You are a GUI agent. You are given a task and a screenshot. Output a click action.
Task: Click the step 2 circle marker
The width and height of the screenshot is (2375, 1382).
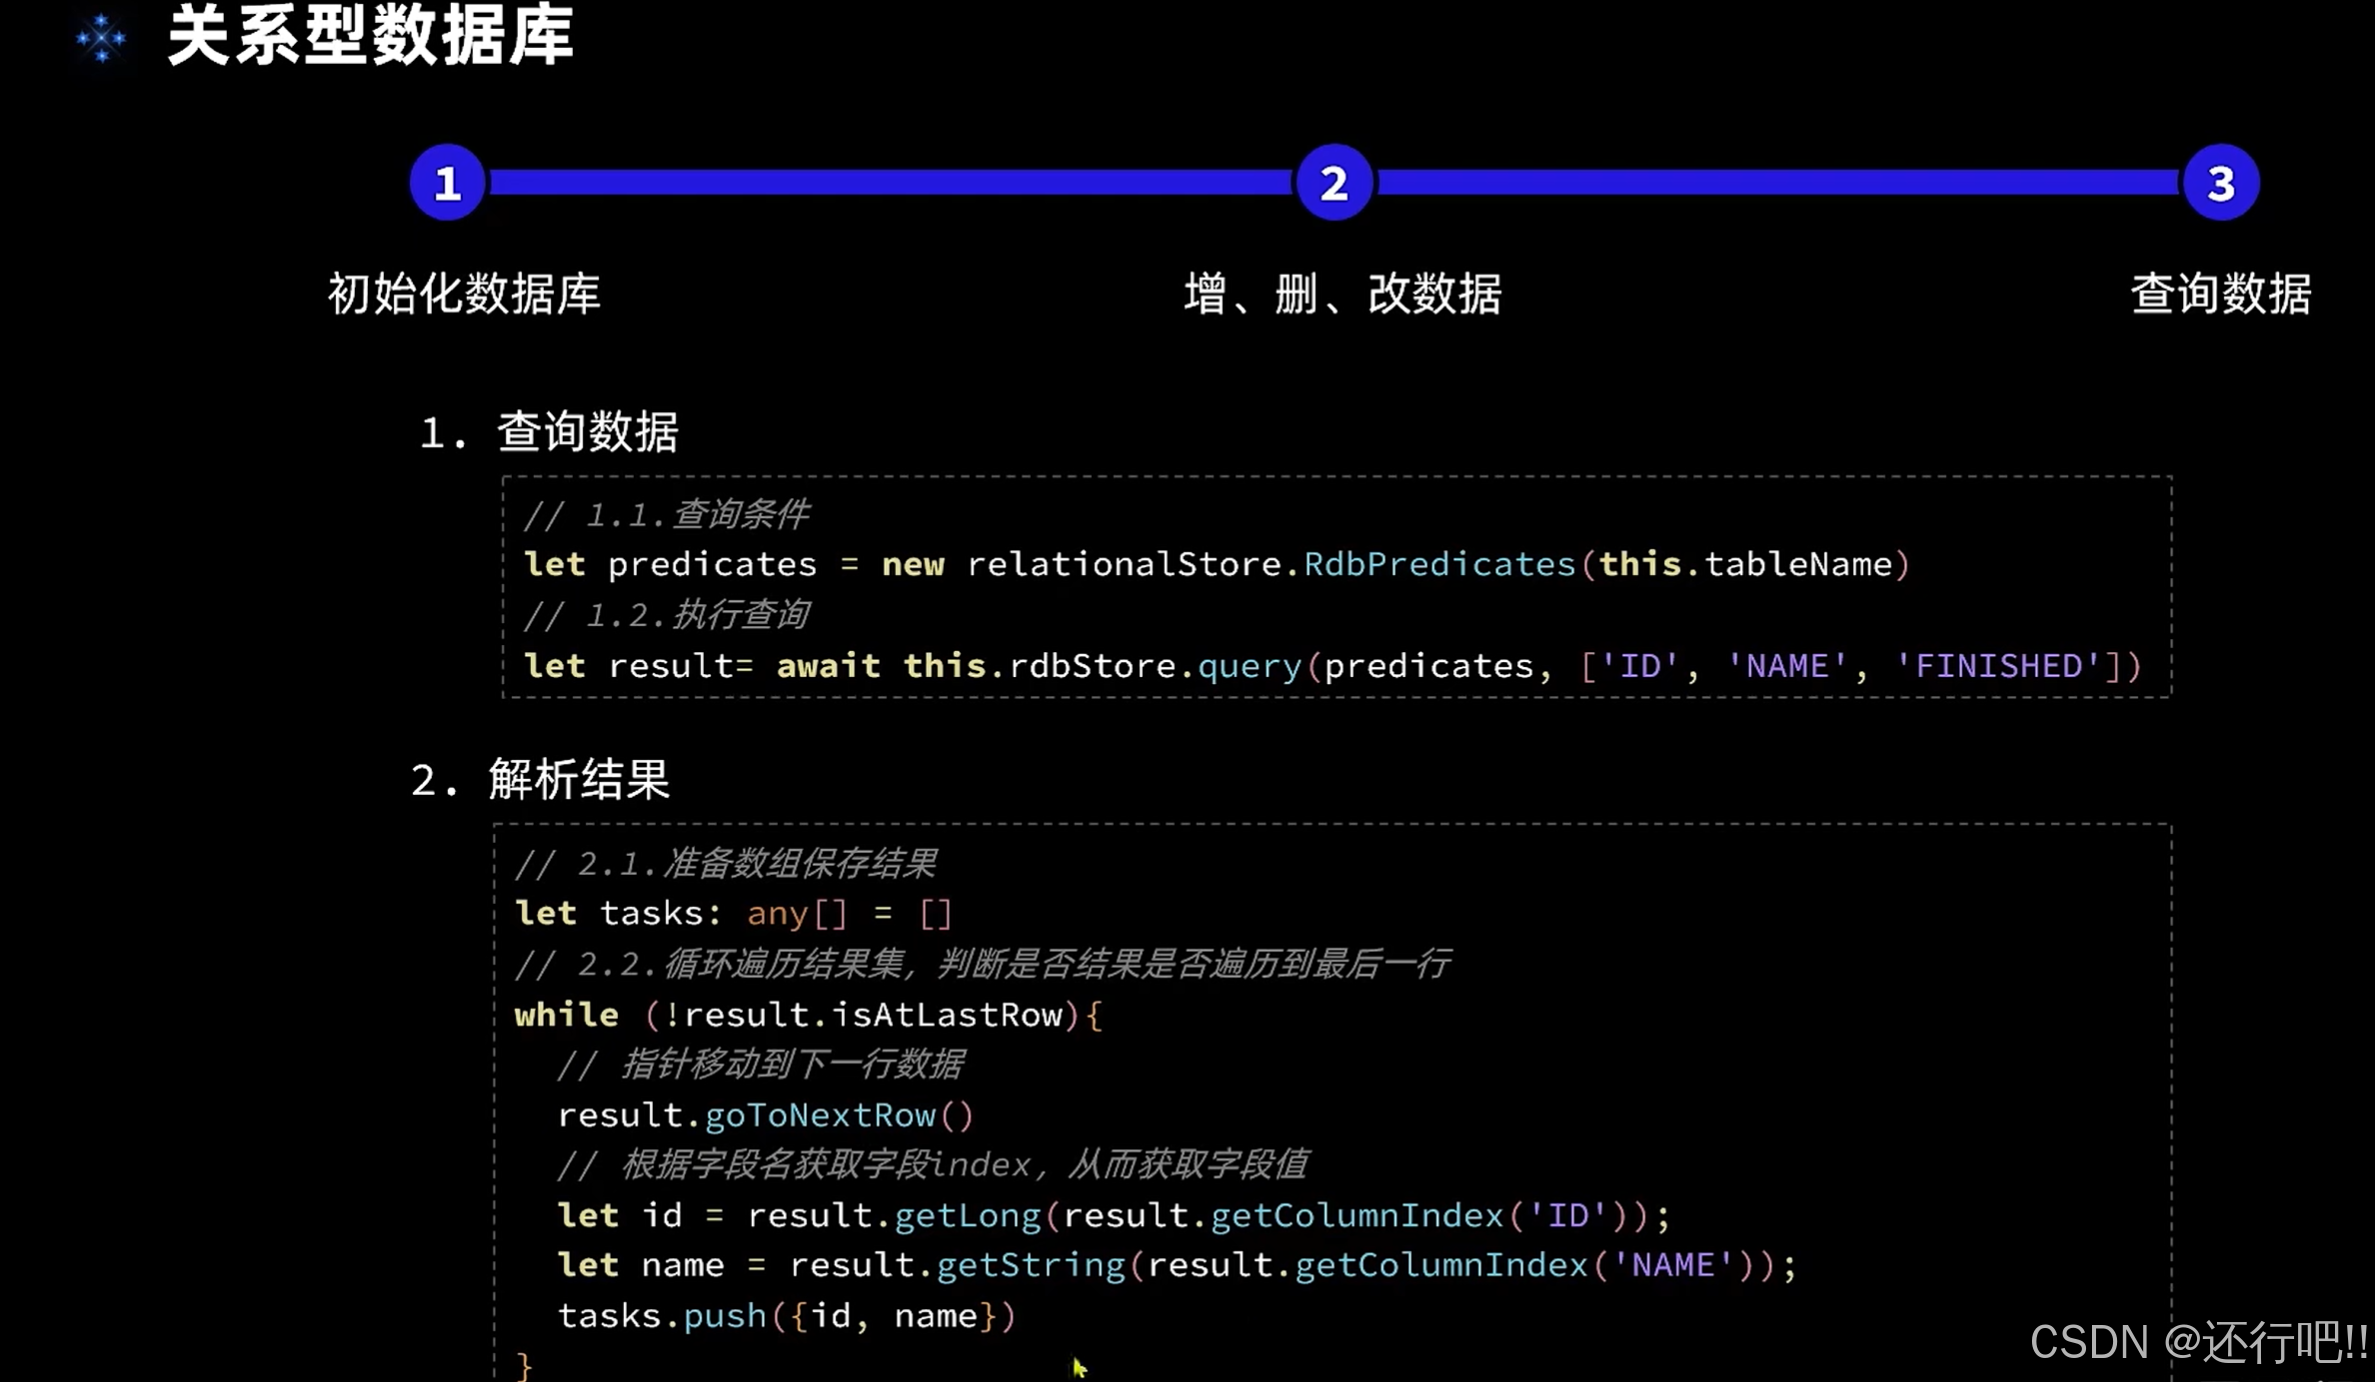[1334, 183]
